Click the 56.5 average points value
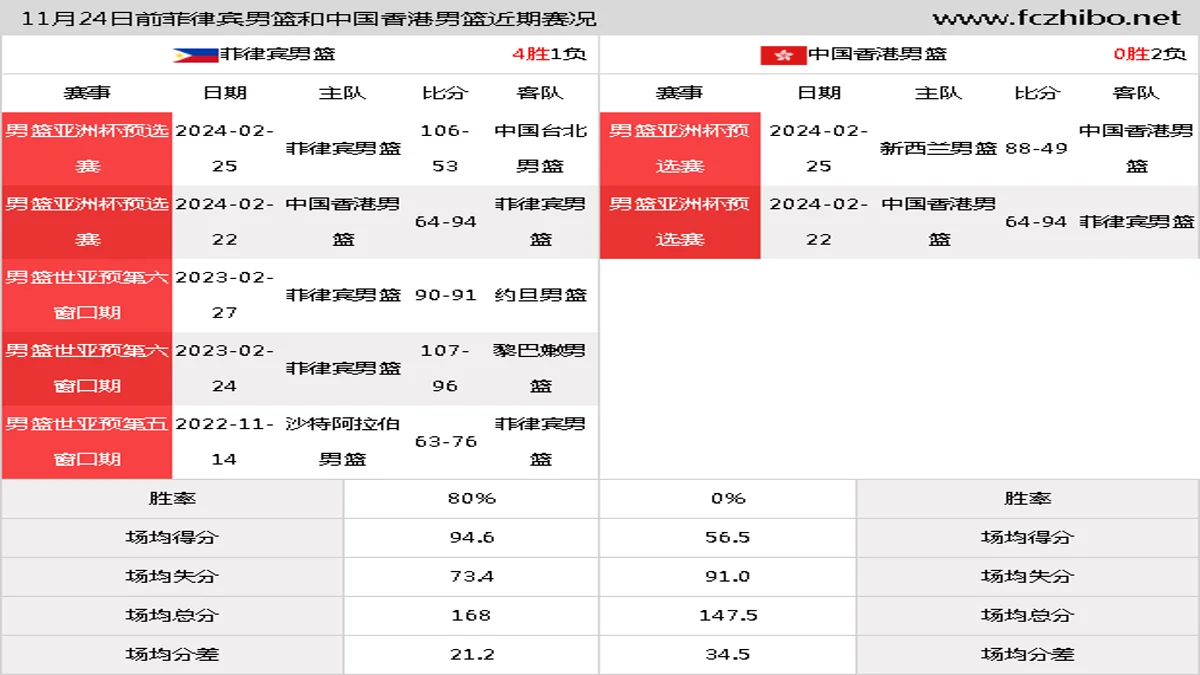 [x=728, y=537]
